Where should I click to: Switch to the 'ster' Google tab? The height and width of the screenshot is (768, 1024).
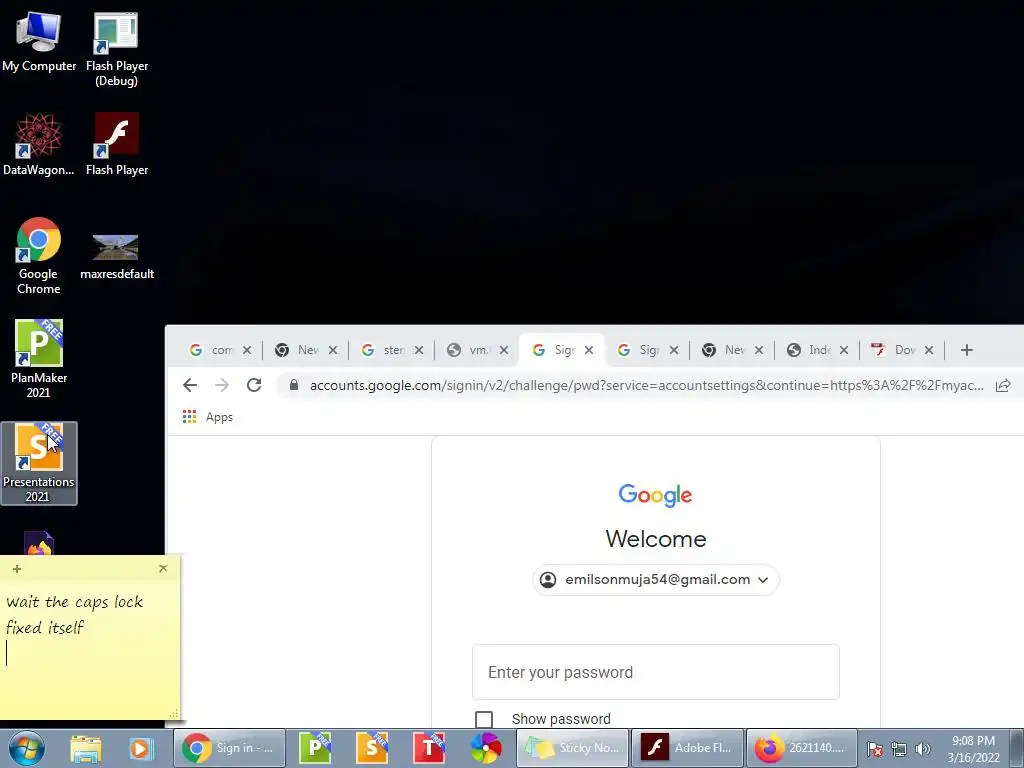click(385, 350)
